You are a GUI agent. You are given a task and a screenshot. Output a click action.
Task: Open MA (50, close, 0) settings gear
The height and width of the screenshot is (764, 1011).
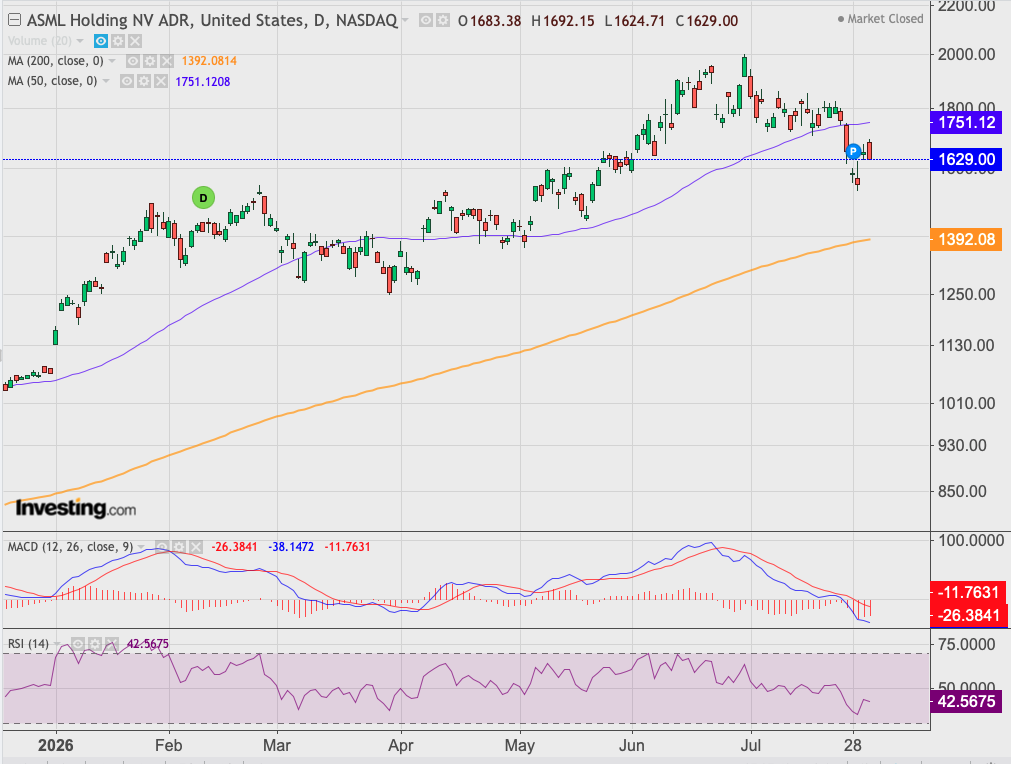point(144,81)
